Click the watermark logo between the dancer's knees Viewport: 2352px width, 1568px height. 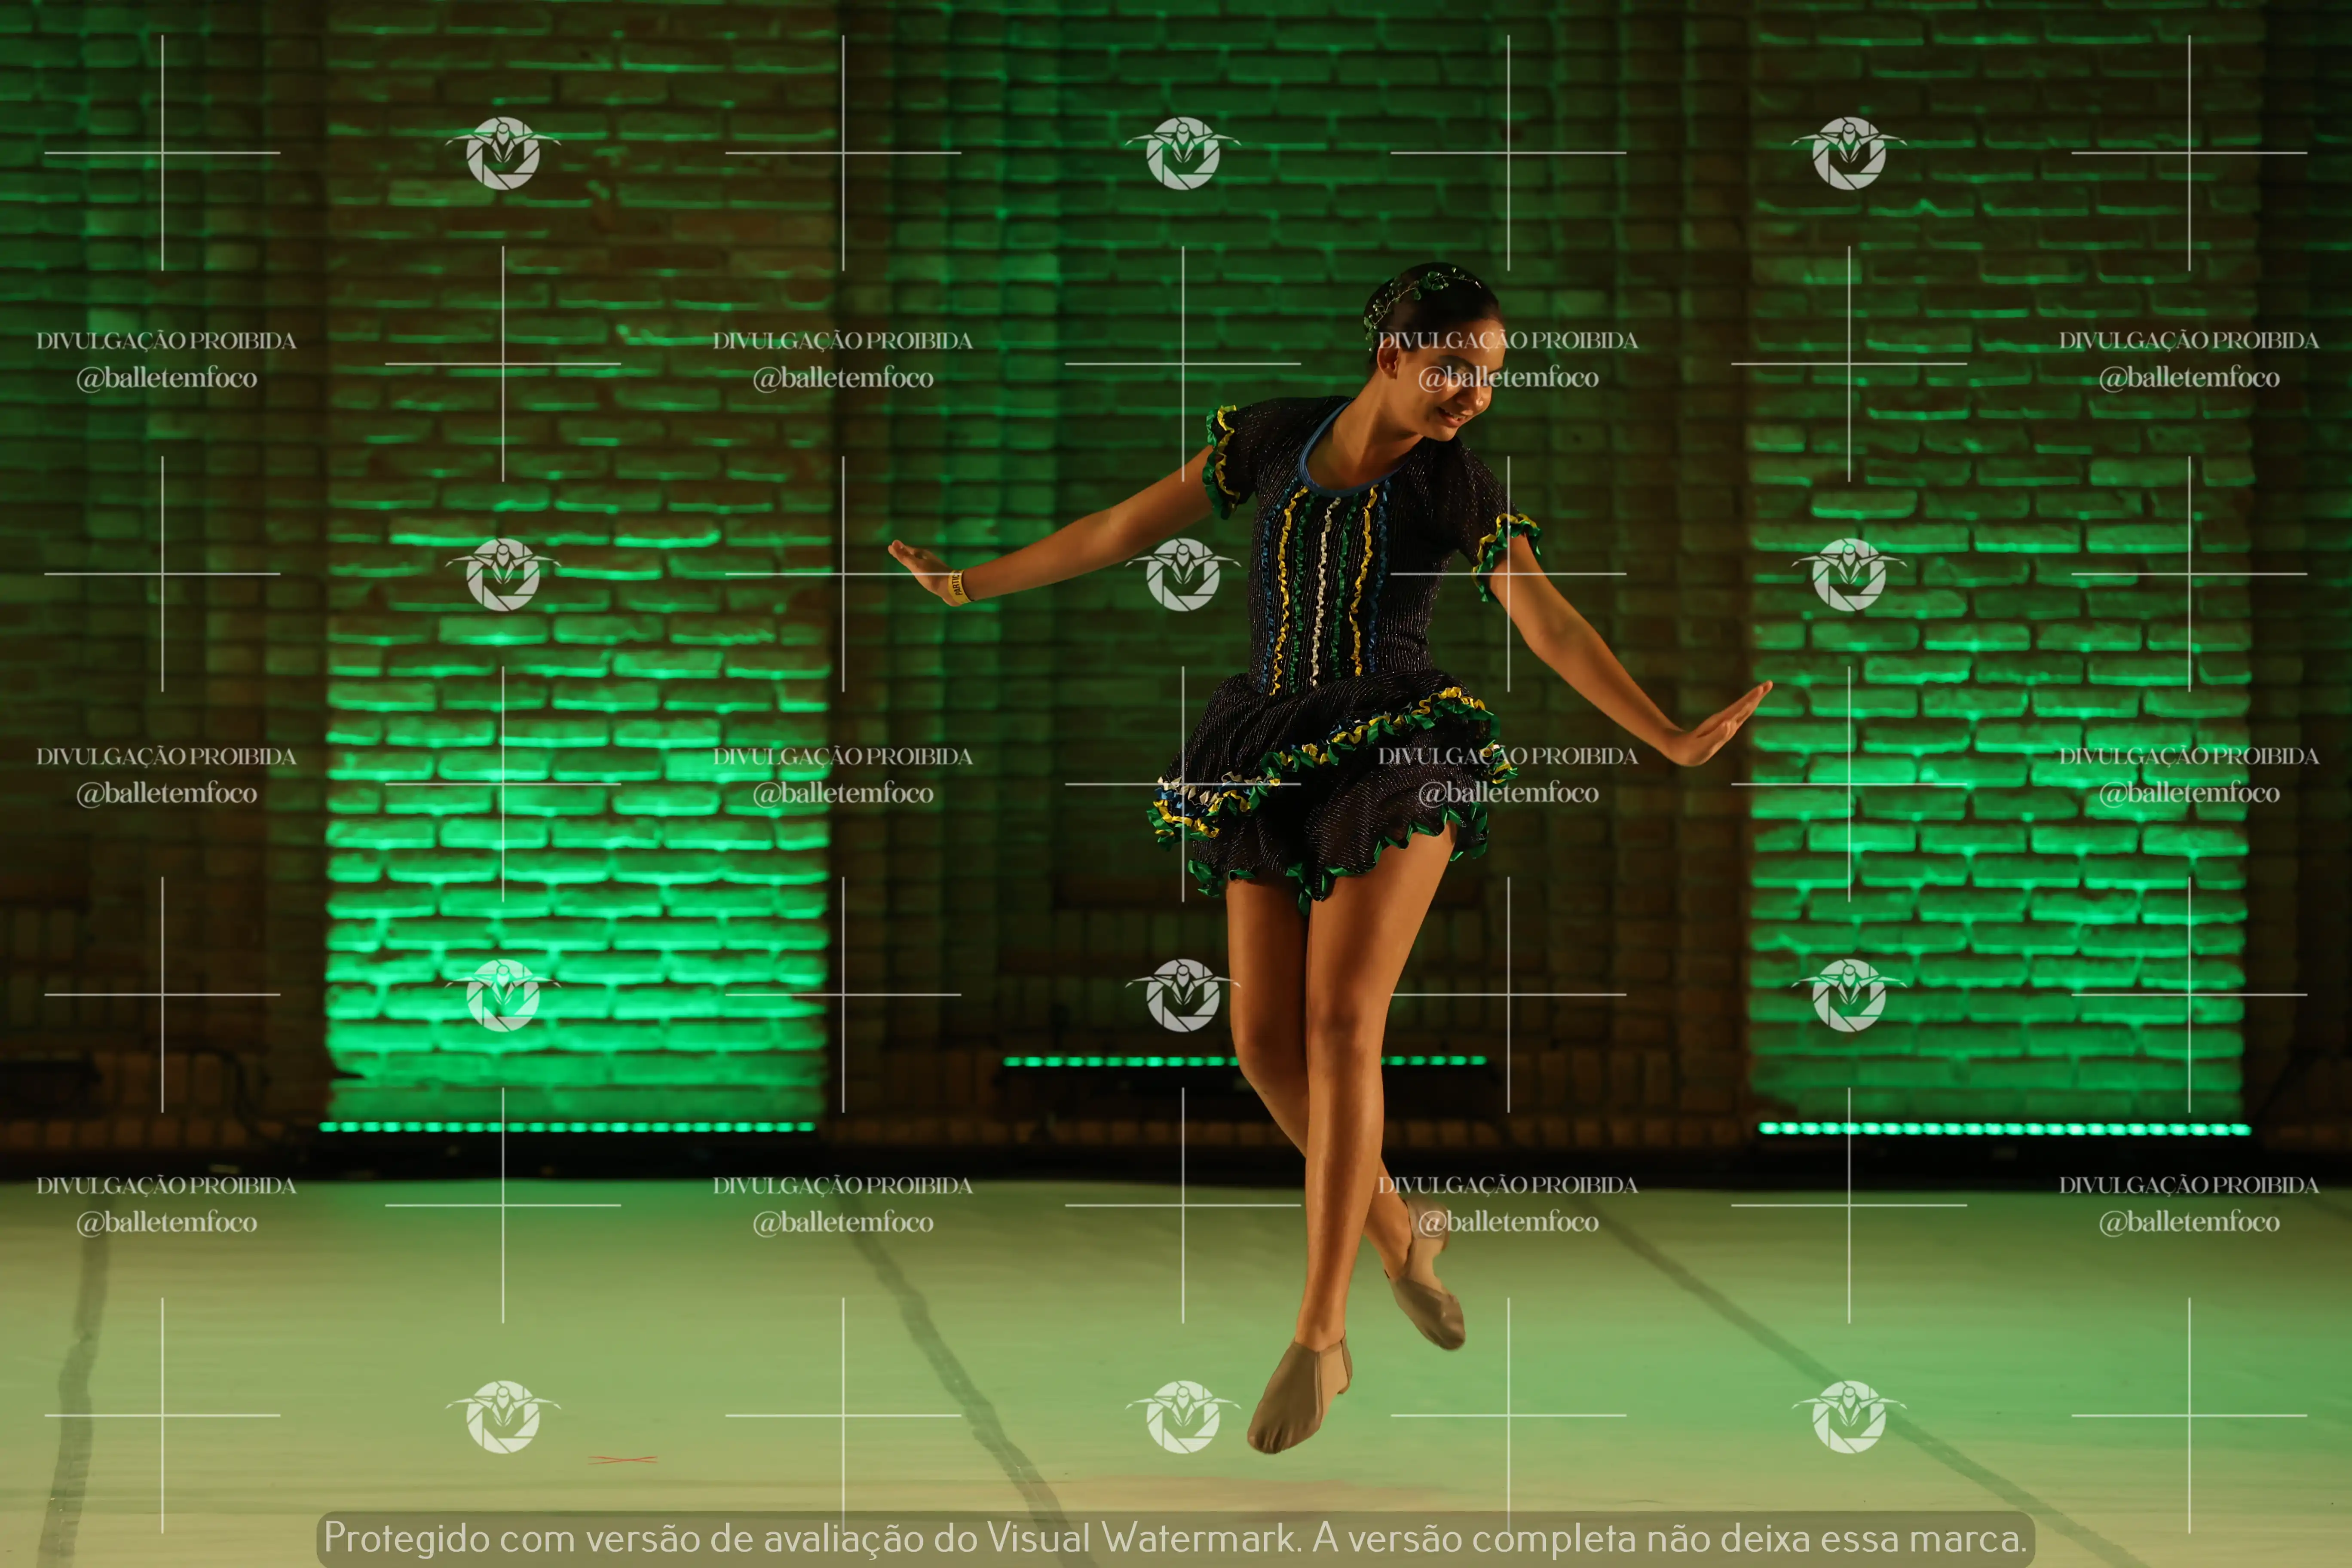[1183, 995]
